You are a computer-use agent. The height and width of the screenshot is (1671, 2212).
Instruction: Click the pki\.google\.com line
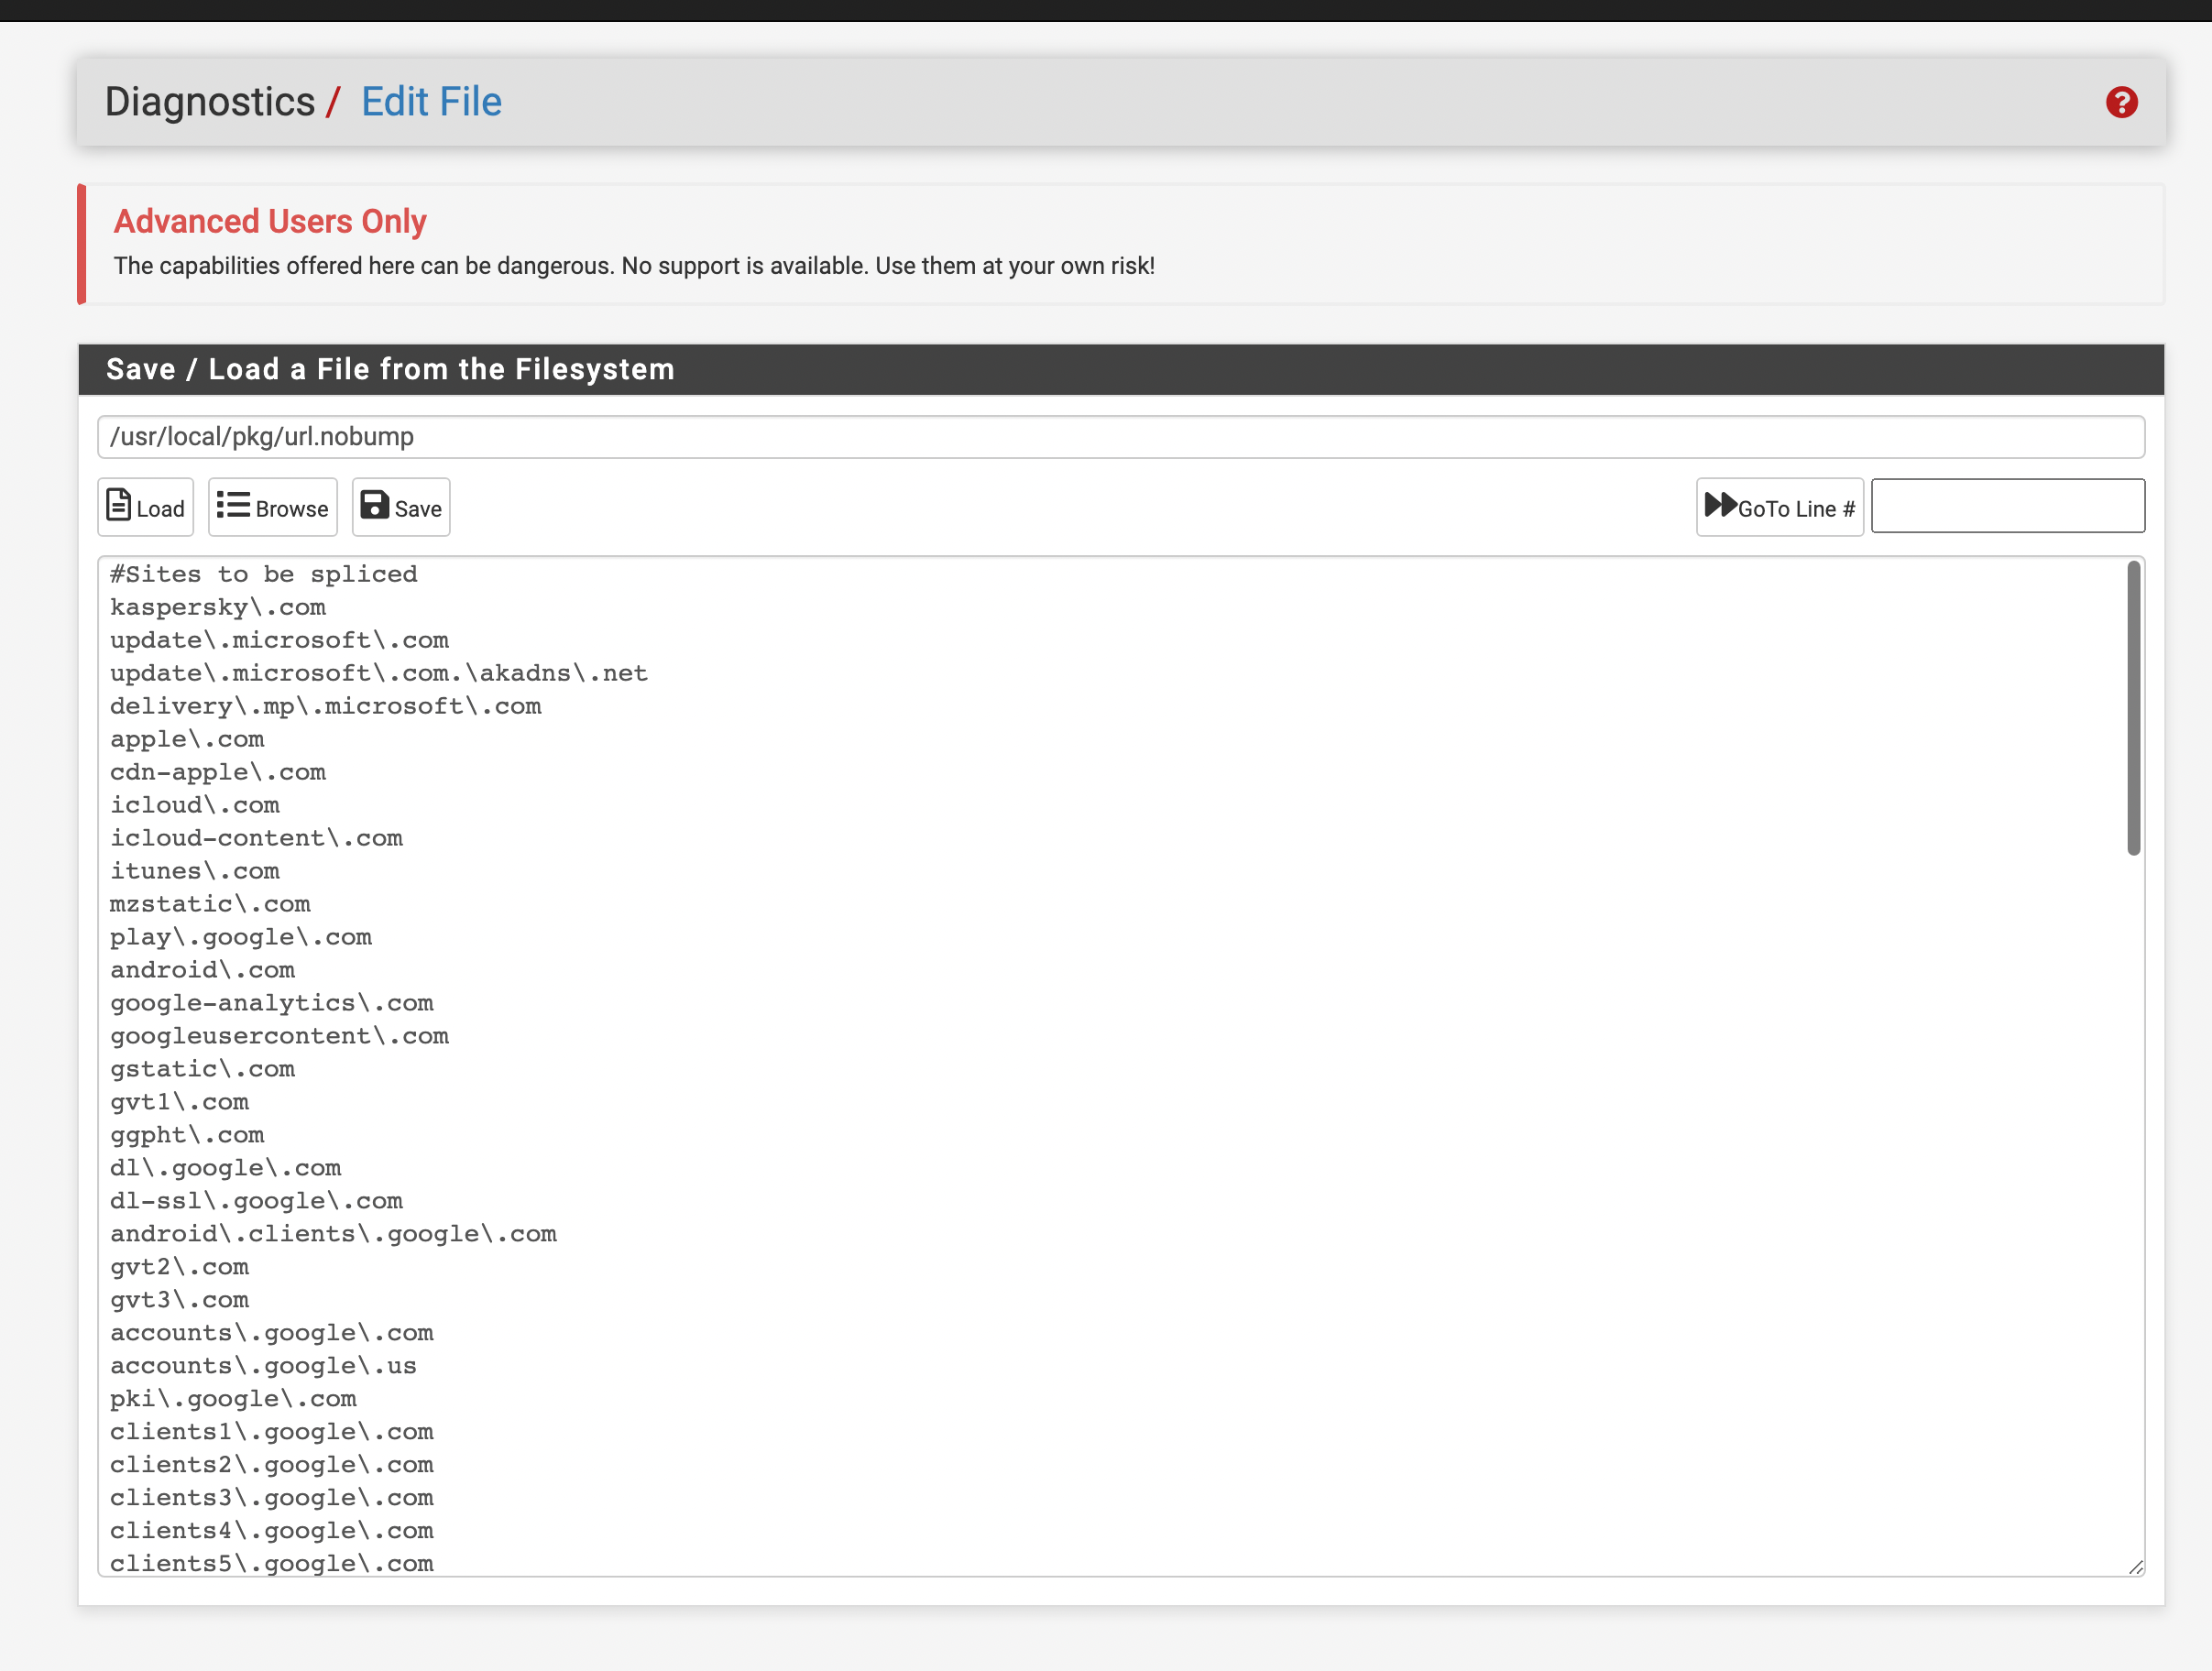[234, 1399]
